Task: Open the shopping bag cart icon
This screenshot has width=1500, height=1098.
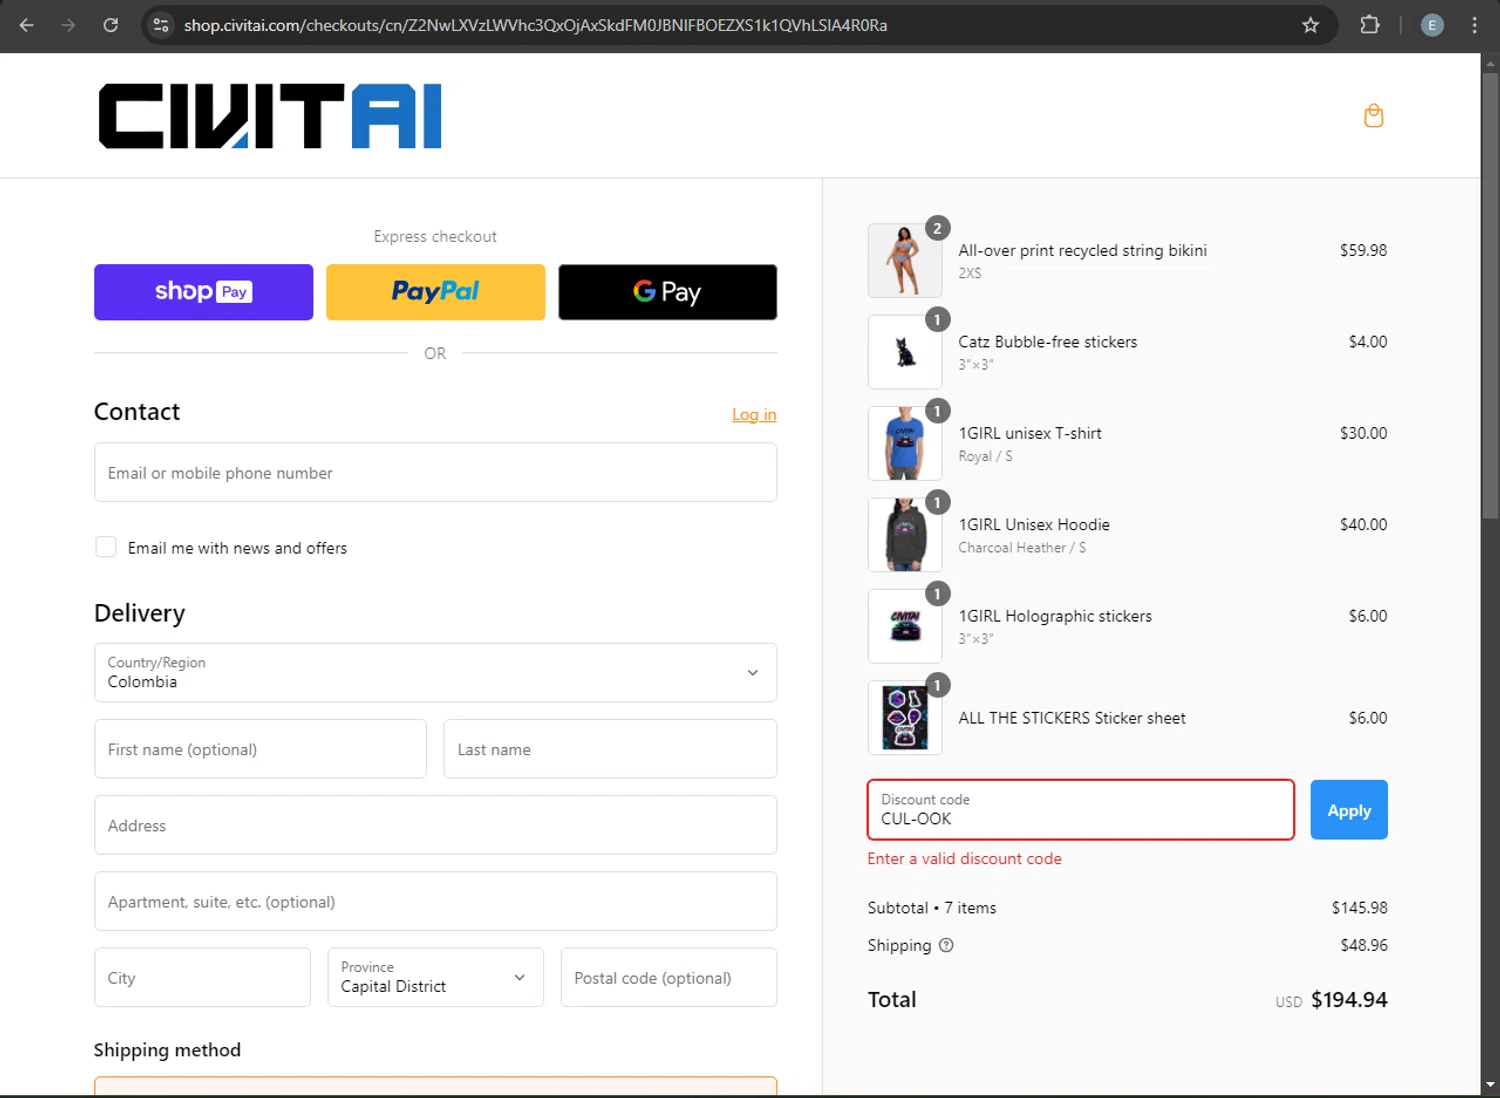Action: point(1374,116)
